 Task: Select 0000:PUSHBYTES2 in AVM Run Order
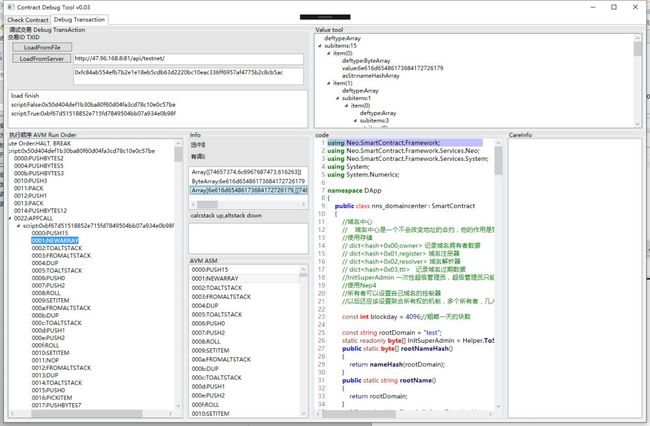39,158
